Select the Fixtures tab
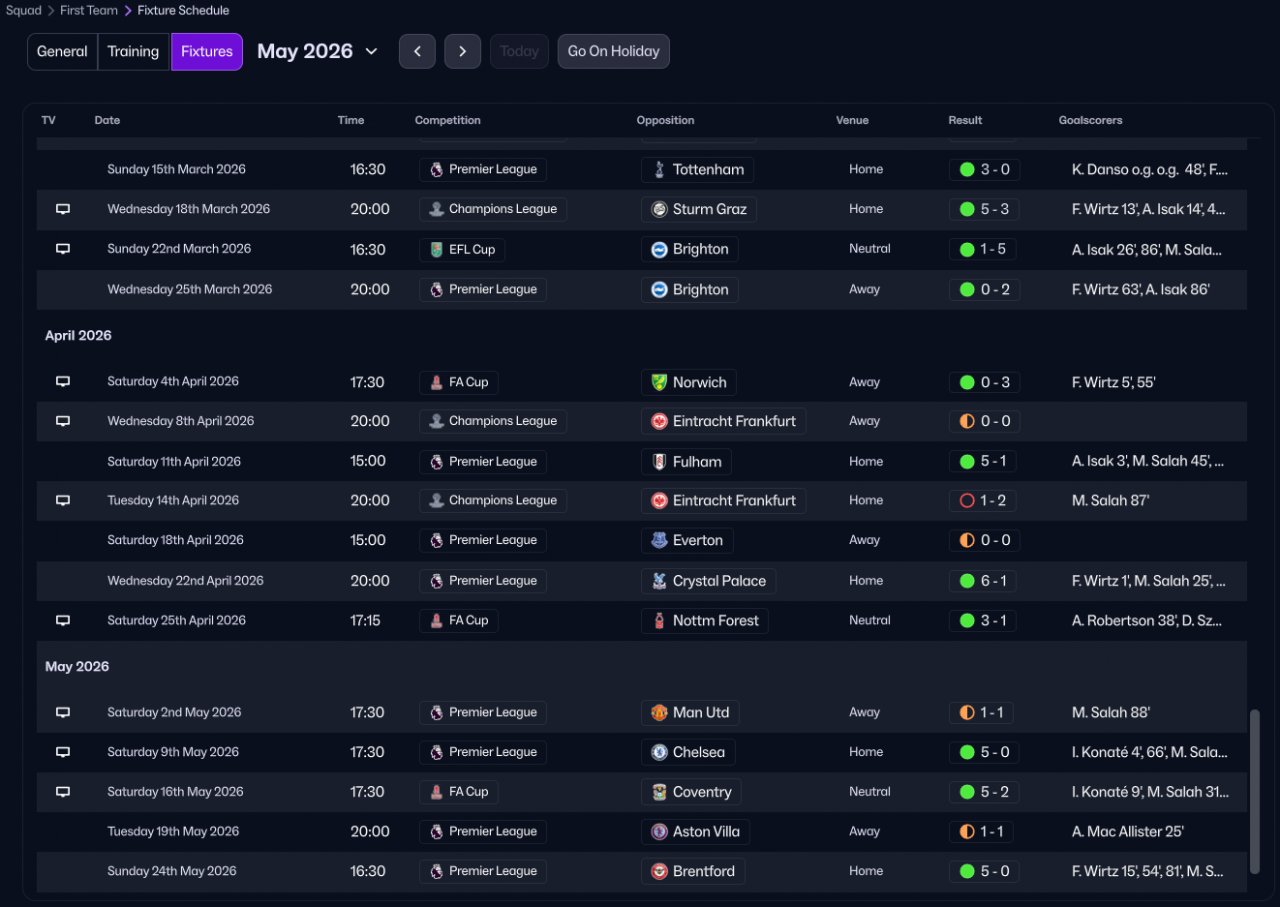Viewport: 1280px width, 907px height. pyautogui.click(x=207, y=52)
